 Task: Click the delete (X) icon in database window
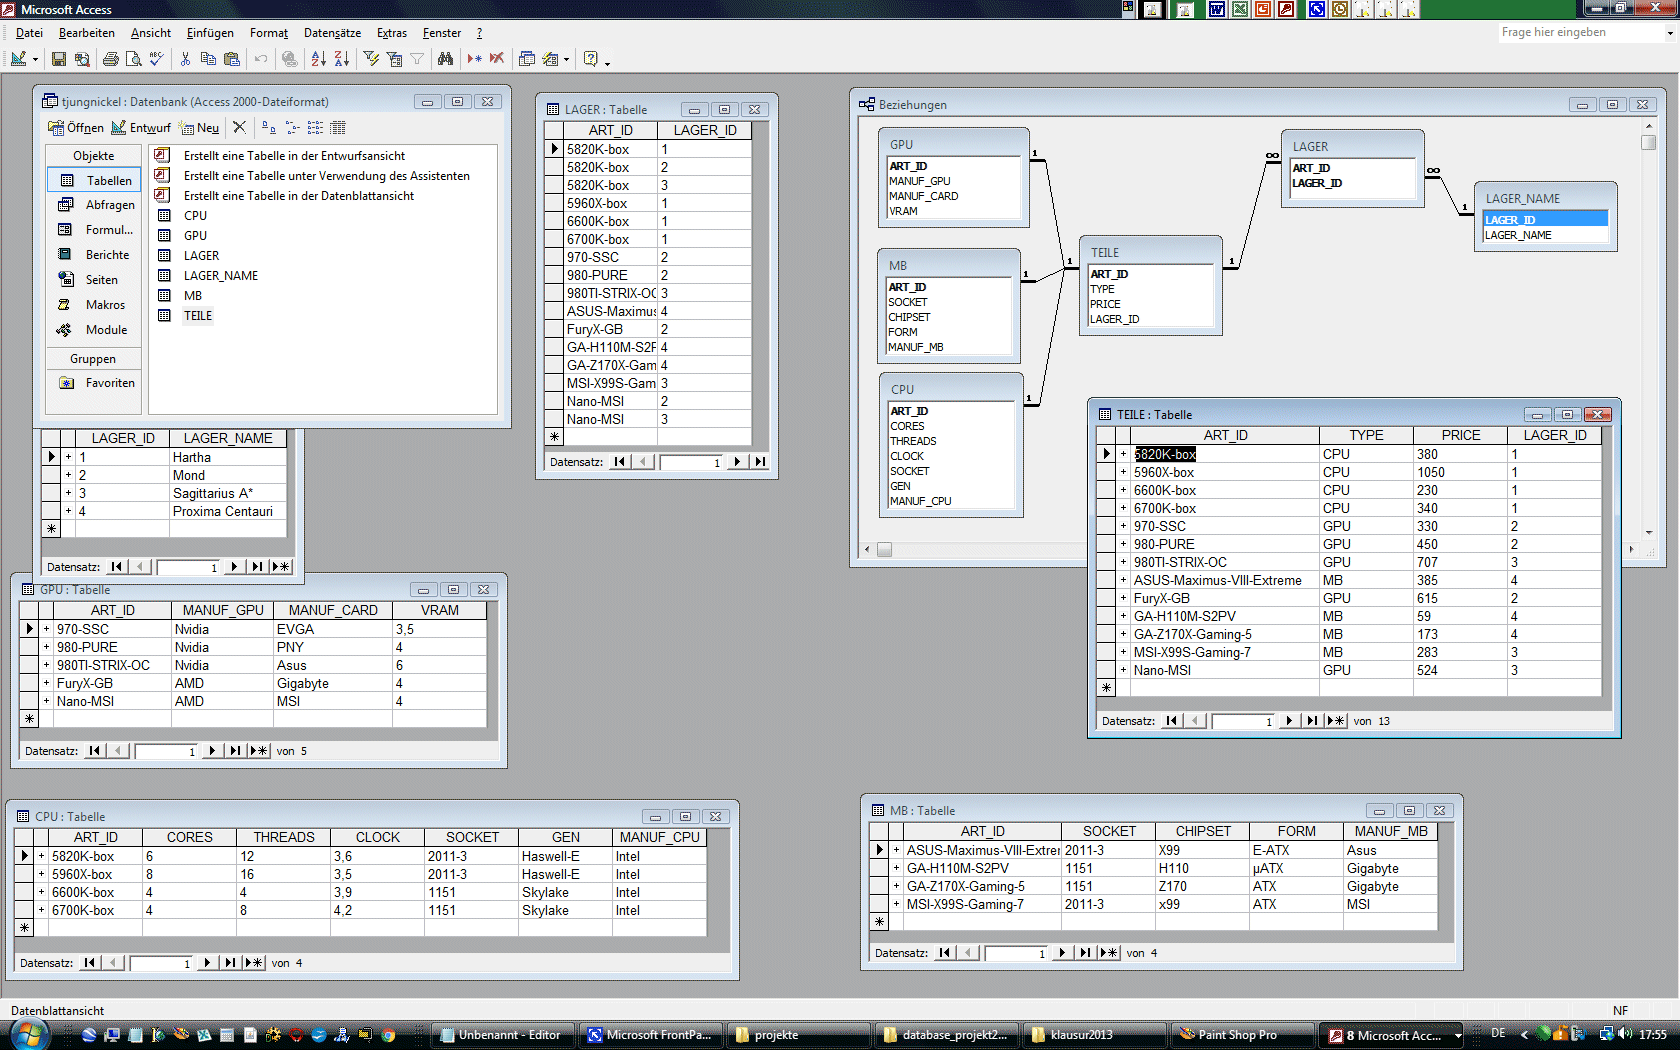point(239,127)
